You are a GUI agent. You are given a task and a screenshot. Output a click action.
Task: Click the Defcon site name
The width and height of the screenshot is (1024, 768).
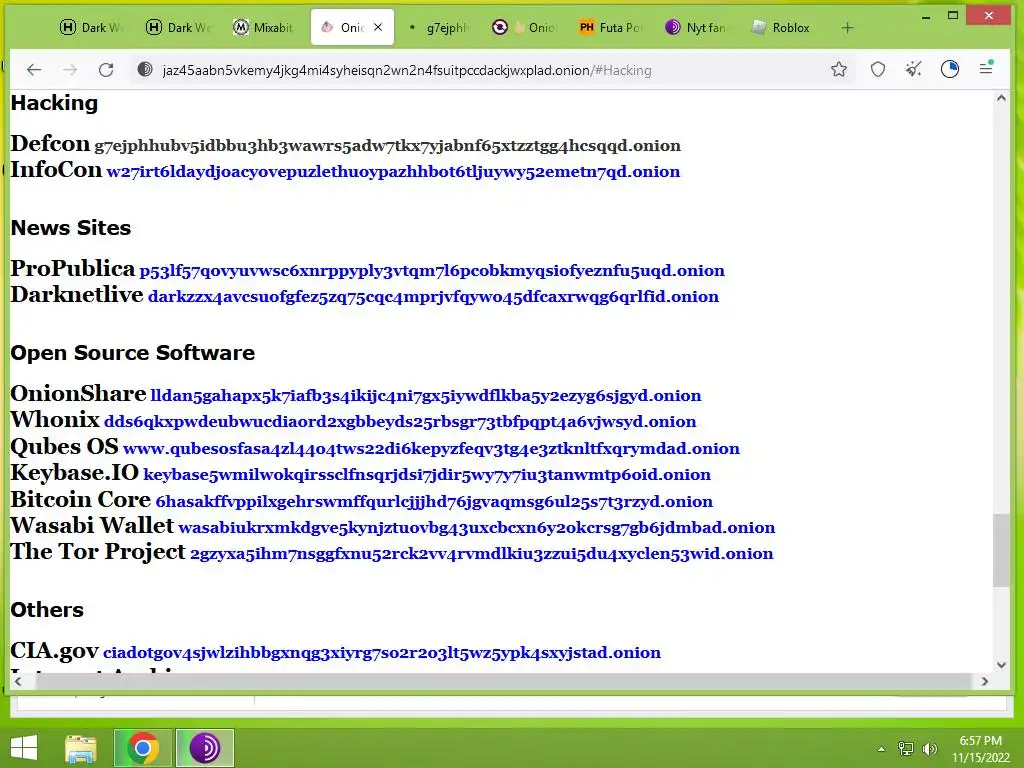coord(50,143)
